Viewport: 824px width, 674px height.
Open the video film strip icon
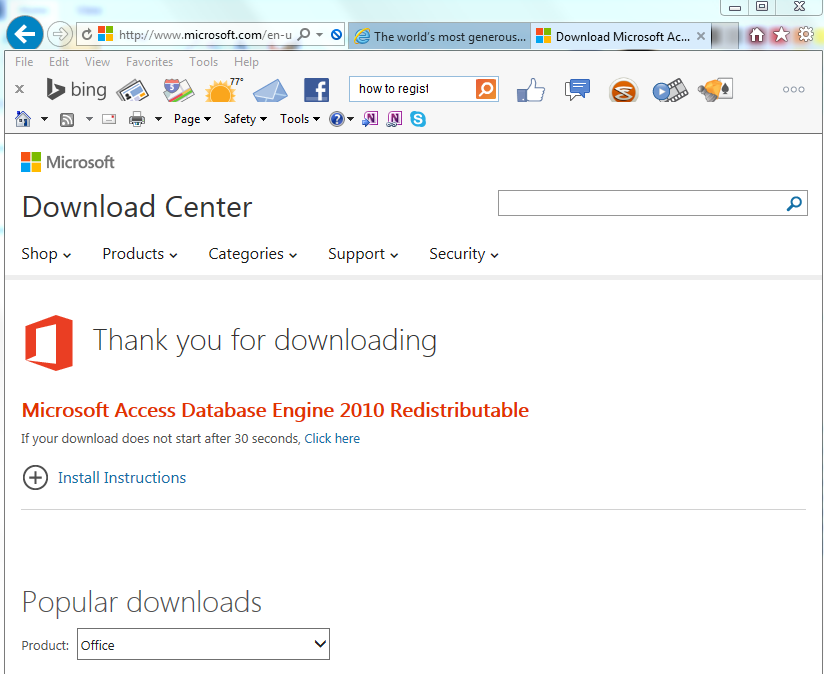pos(670,90)
